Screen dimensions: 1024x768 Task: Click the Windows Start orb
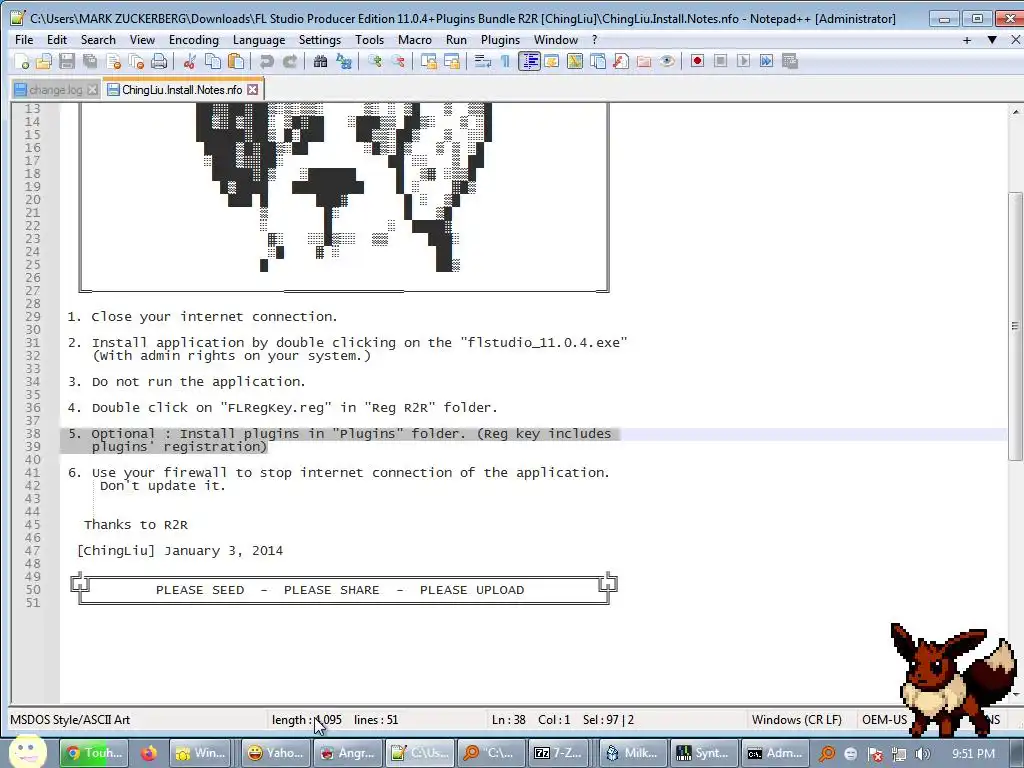point(27,751)
